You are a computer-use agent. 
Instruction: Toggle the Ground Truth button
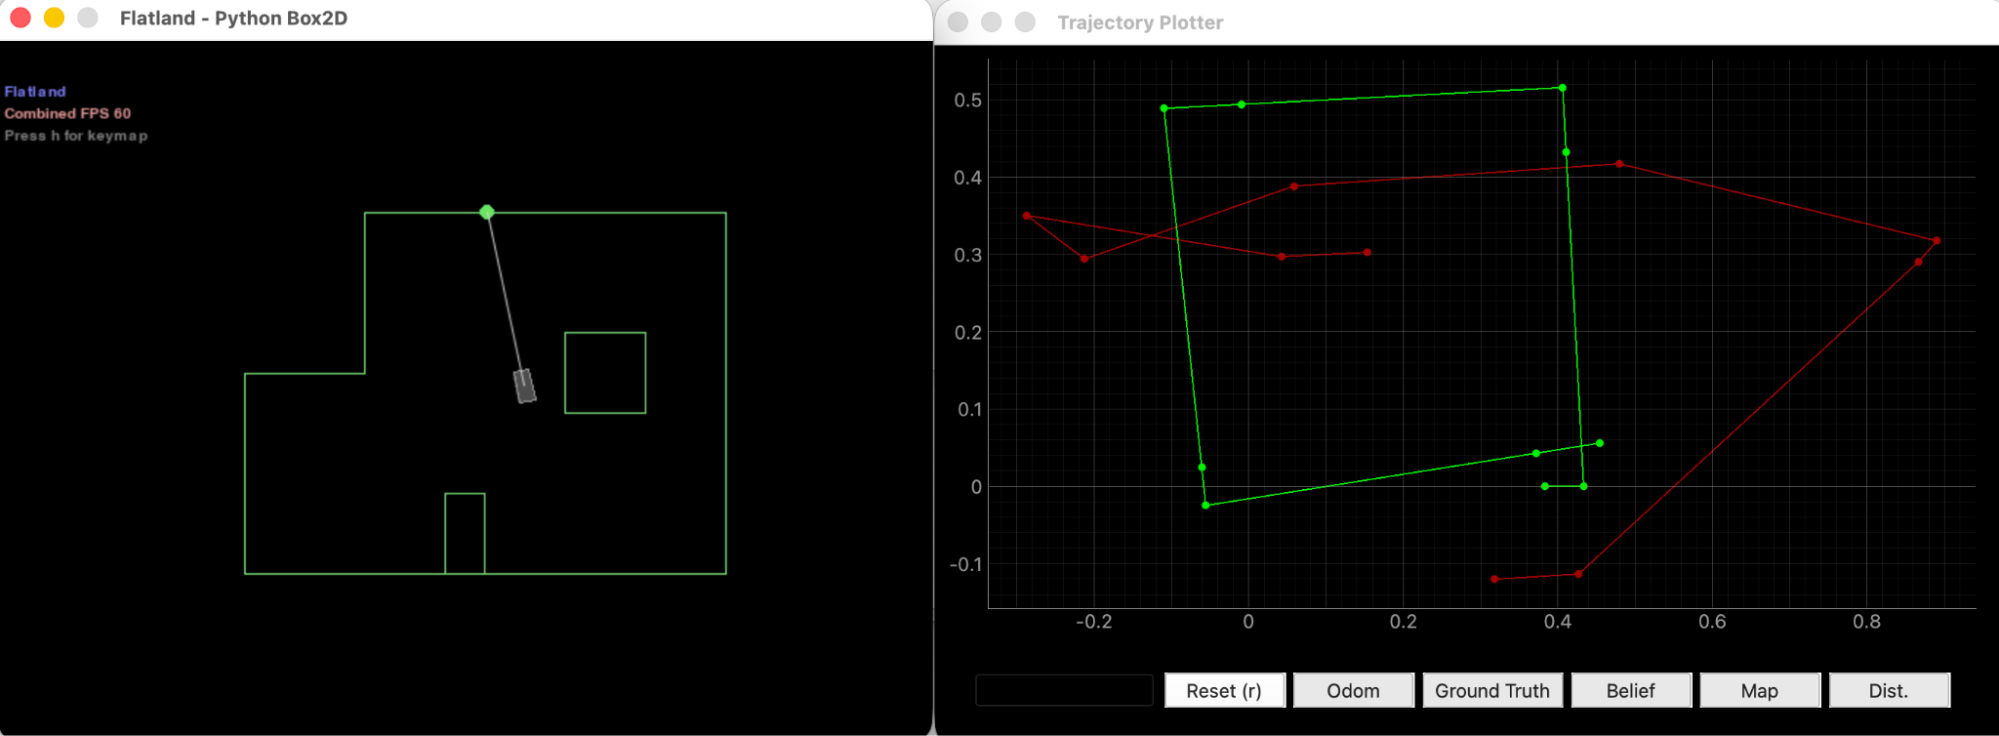coord(1492,690)
